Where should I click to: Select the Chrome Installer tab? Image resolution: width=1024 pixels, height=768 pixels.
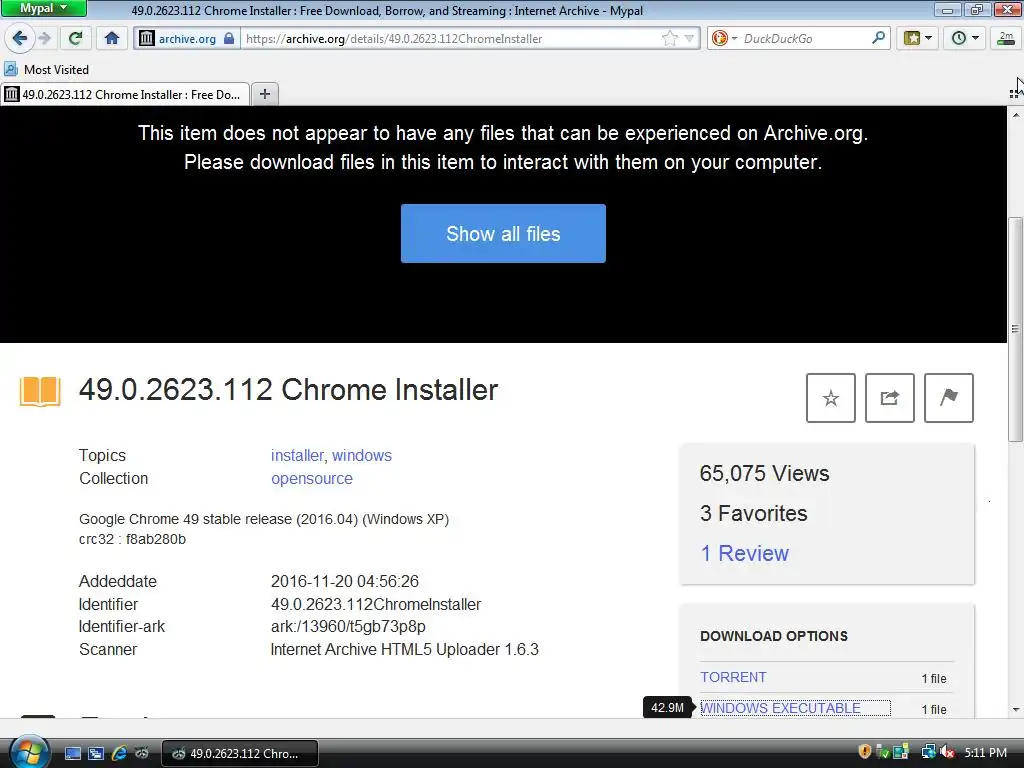[125, 95]
